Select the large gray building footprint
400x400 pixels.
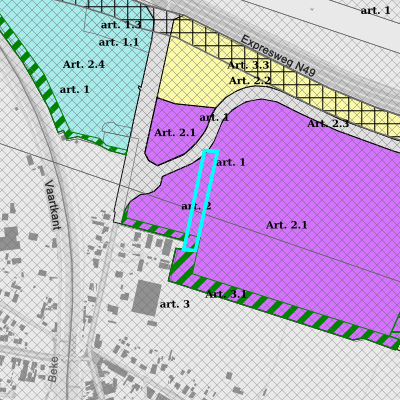pos(147,297)
